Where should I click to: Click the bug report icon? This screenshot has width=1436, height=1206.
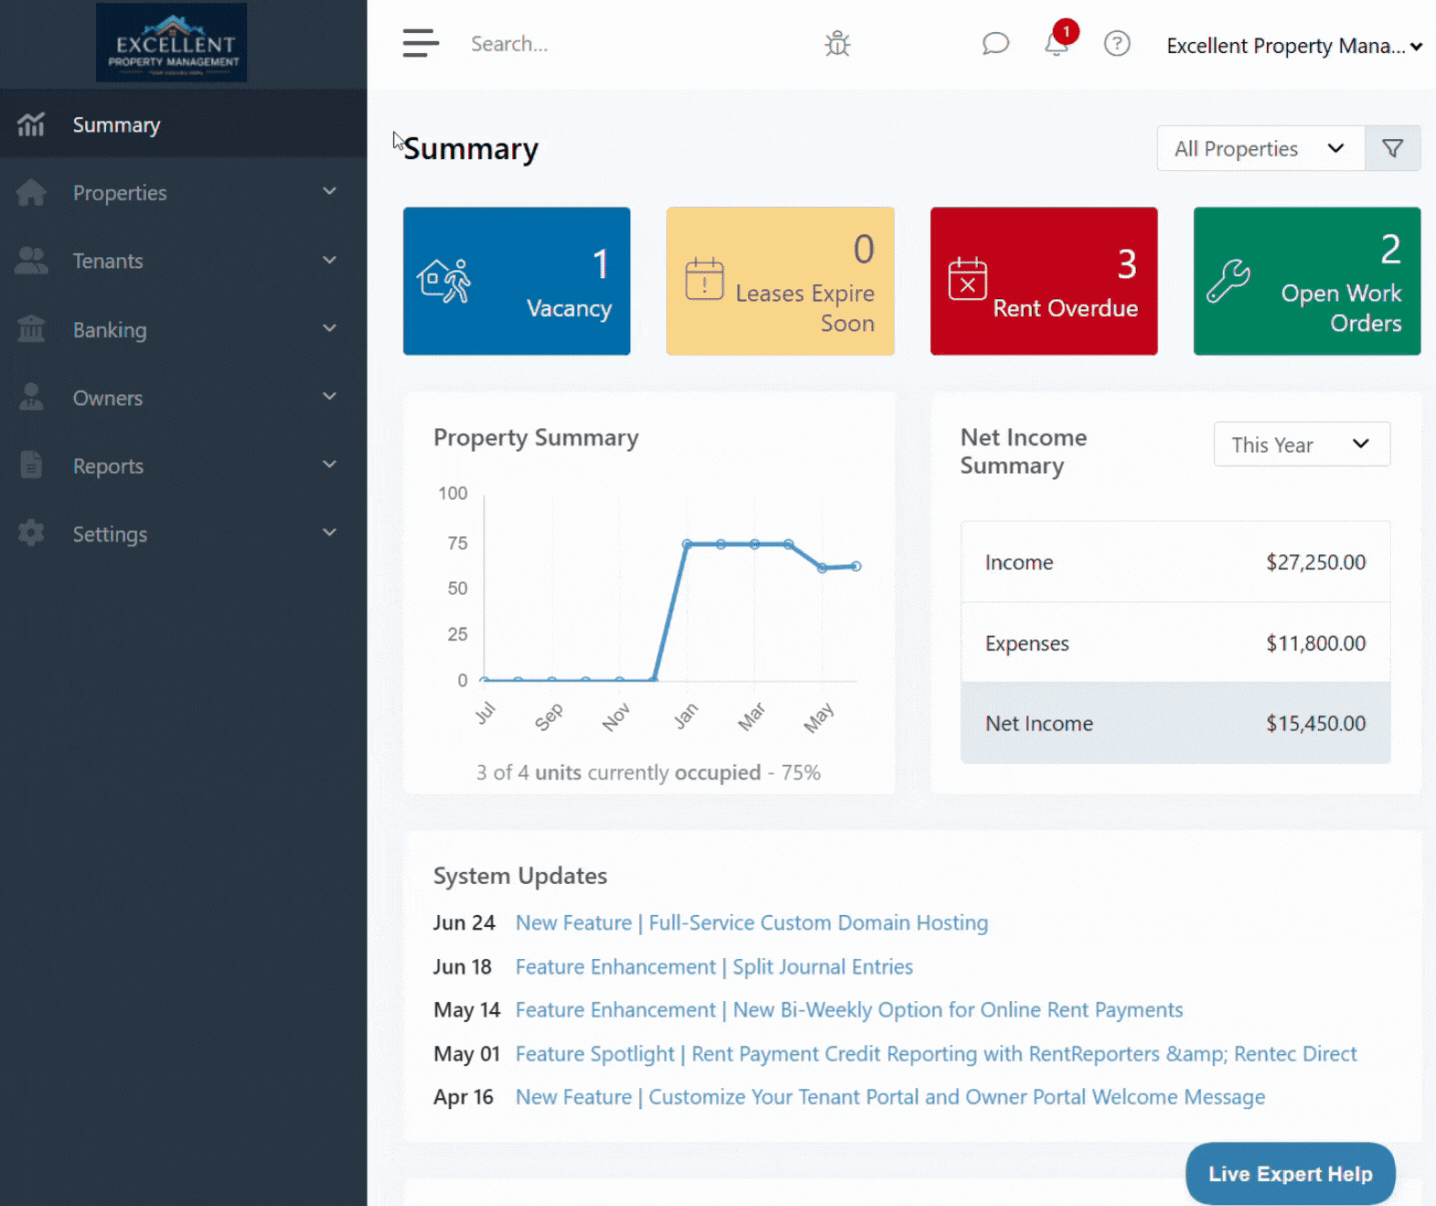837,44
